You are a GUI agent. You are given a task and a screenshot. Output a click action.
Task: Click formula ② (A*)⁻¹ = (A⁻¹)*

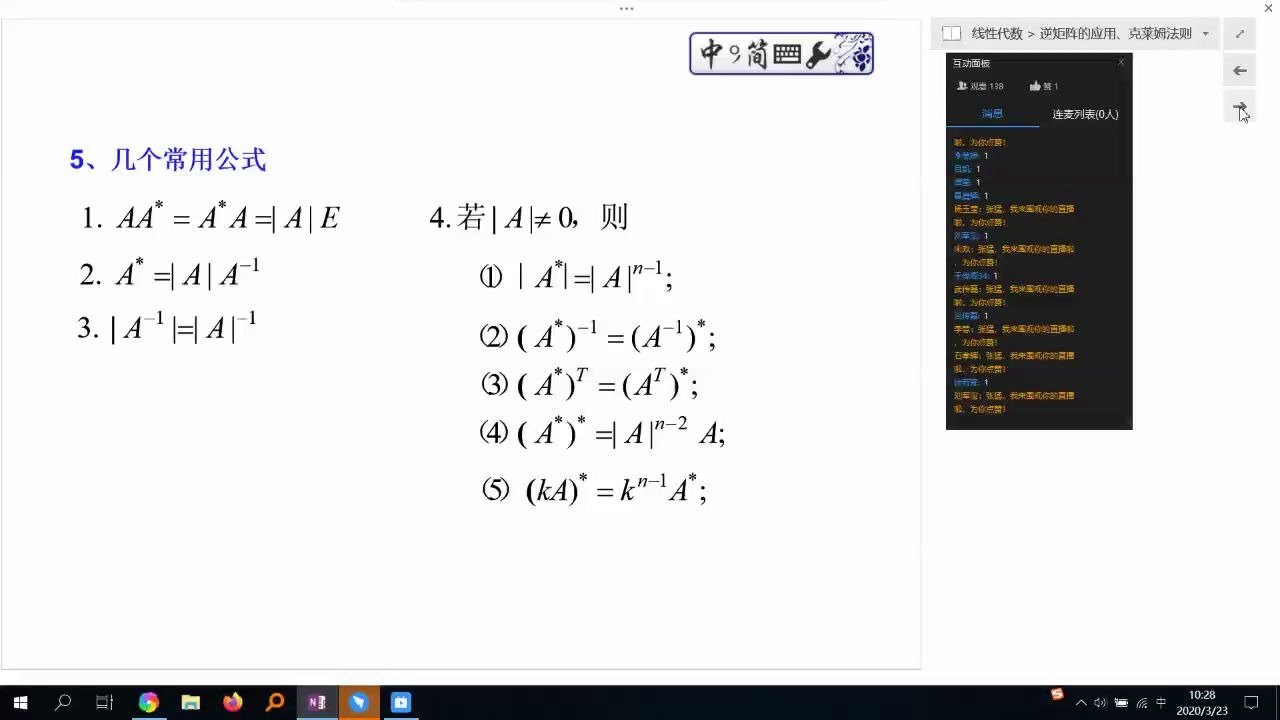598,335
